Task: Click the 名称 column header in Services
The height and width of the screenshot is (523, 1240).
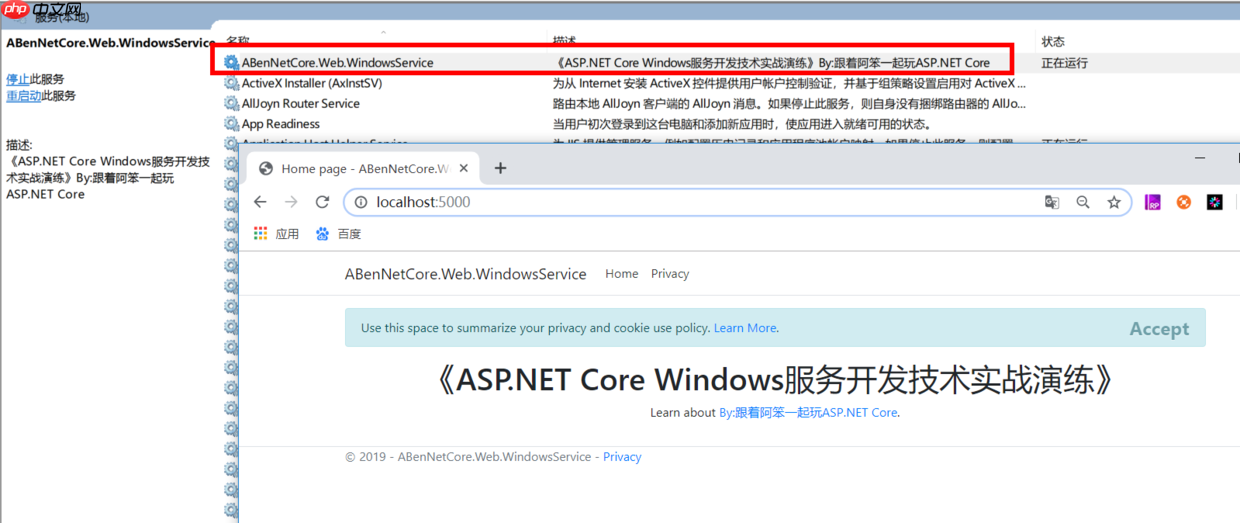Action: coord(238,41)
